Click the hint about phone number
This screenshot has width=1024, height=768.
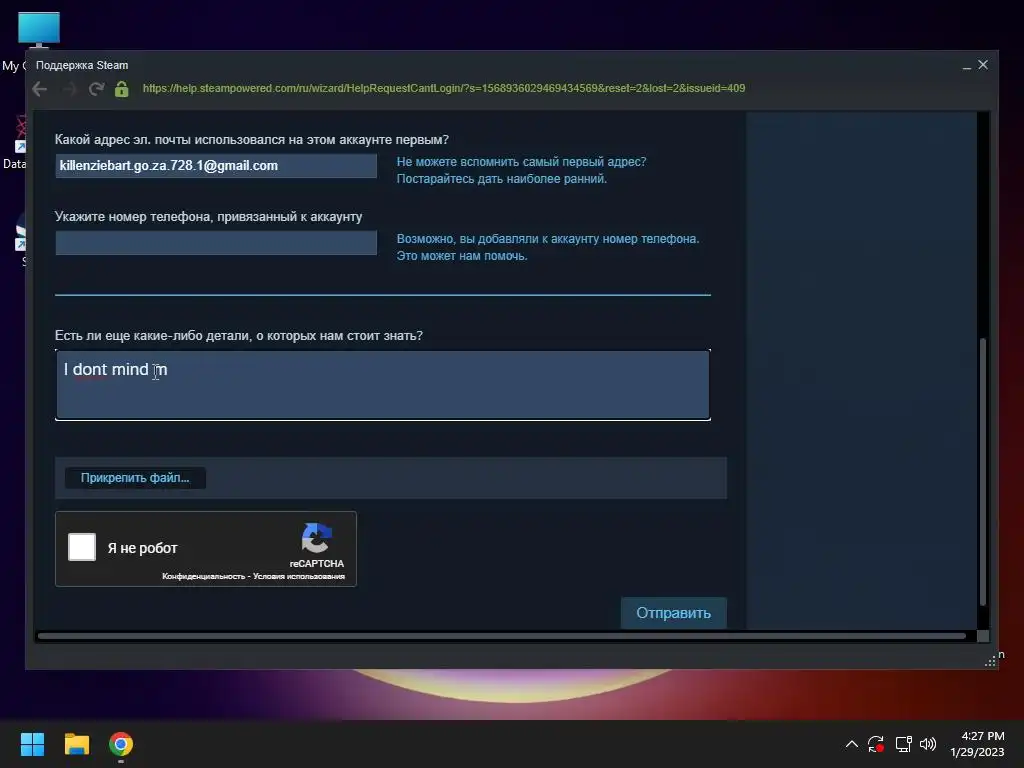(548, 248)
